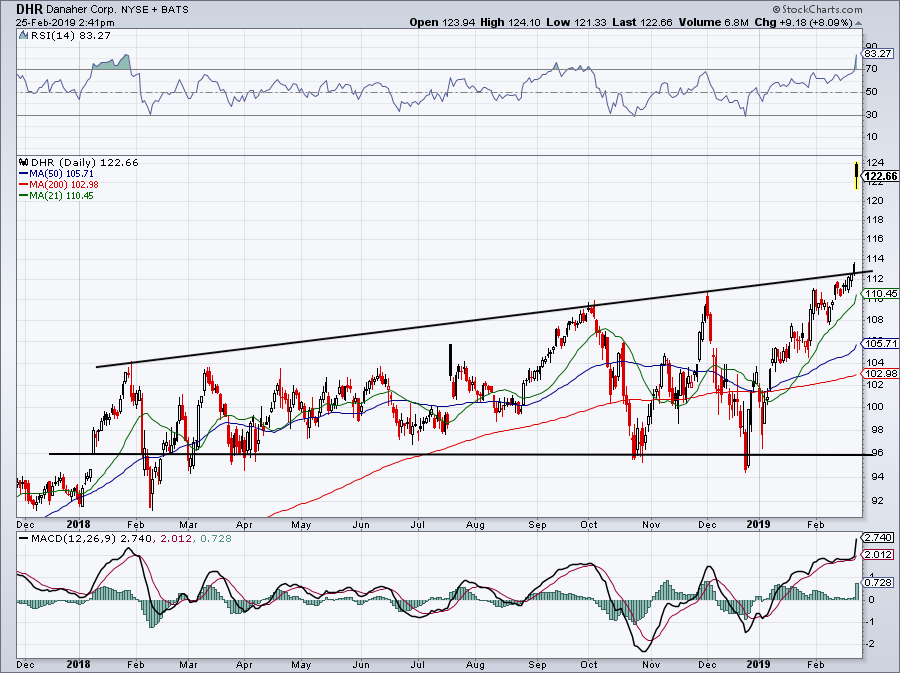Click the 'Volume 6.8M' header value
This screenshot has width=900, height=673.
pos(713,22)
